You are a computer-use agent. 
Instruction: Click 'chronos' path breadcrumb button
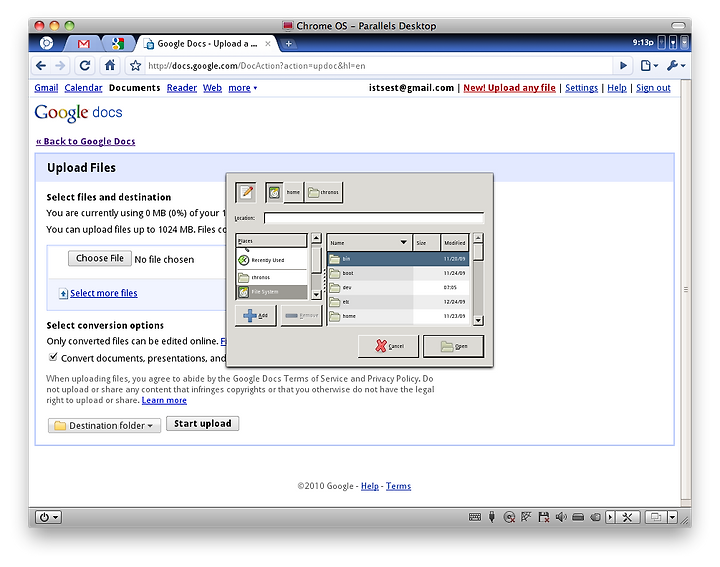point(323,192)
